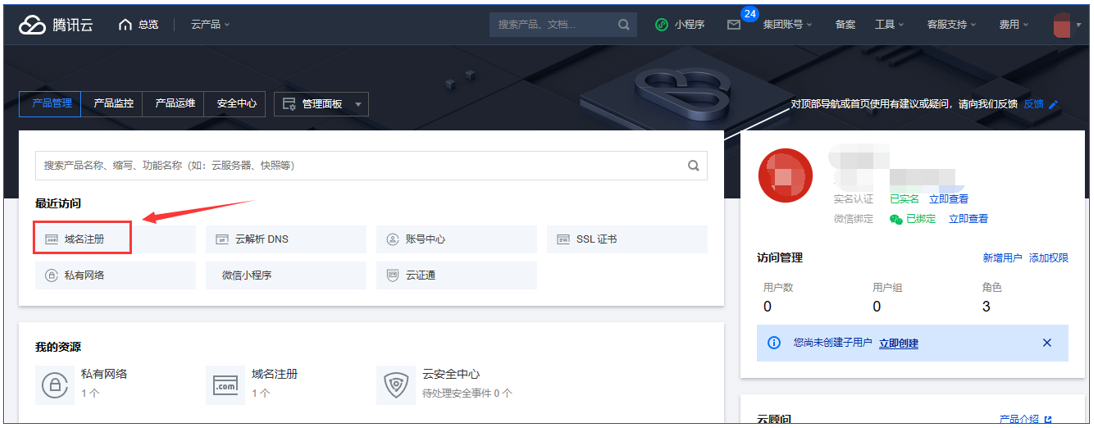The image size is (1094, 428).
Task: Open the 小程序 mini program icon
Action: point(661,25)
